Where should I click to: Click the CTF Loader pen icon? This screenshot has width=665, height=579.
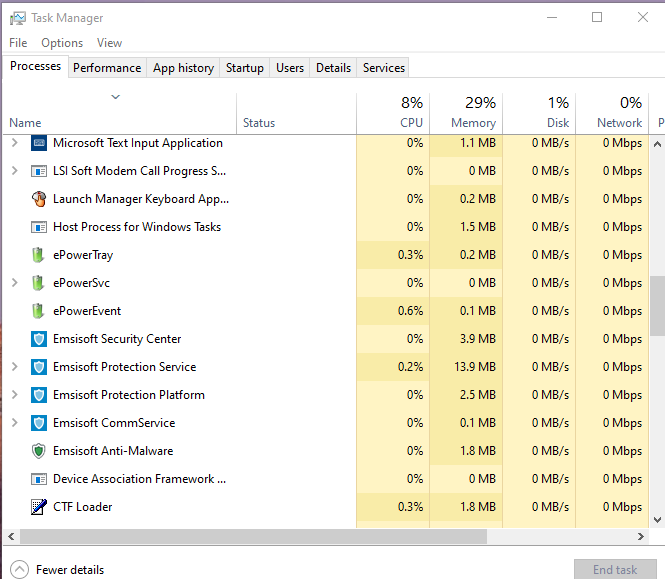[x=39, y=507]
